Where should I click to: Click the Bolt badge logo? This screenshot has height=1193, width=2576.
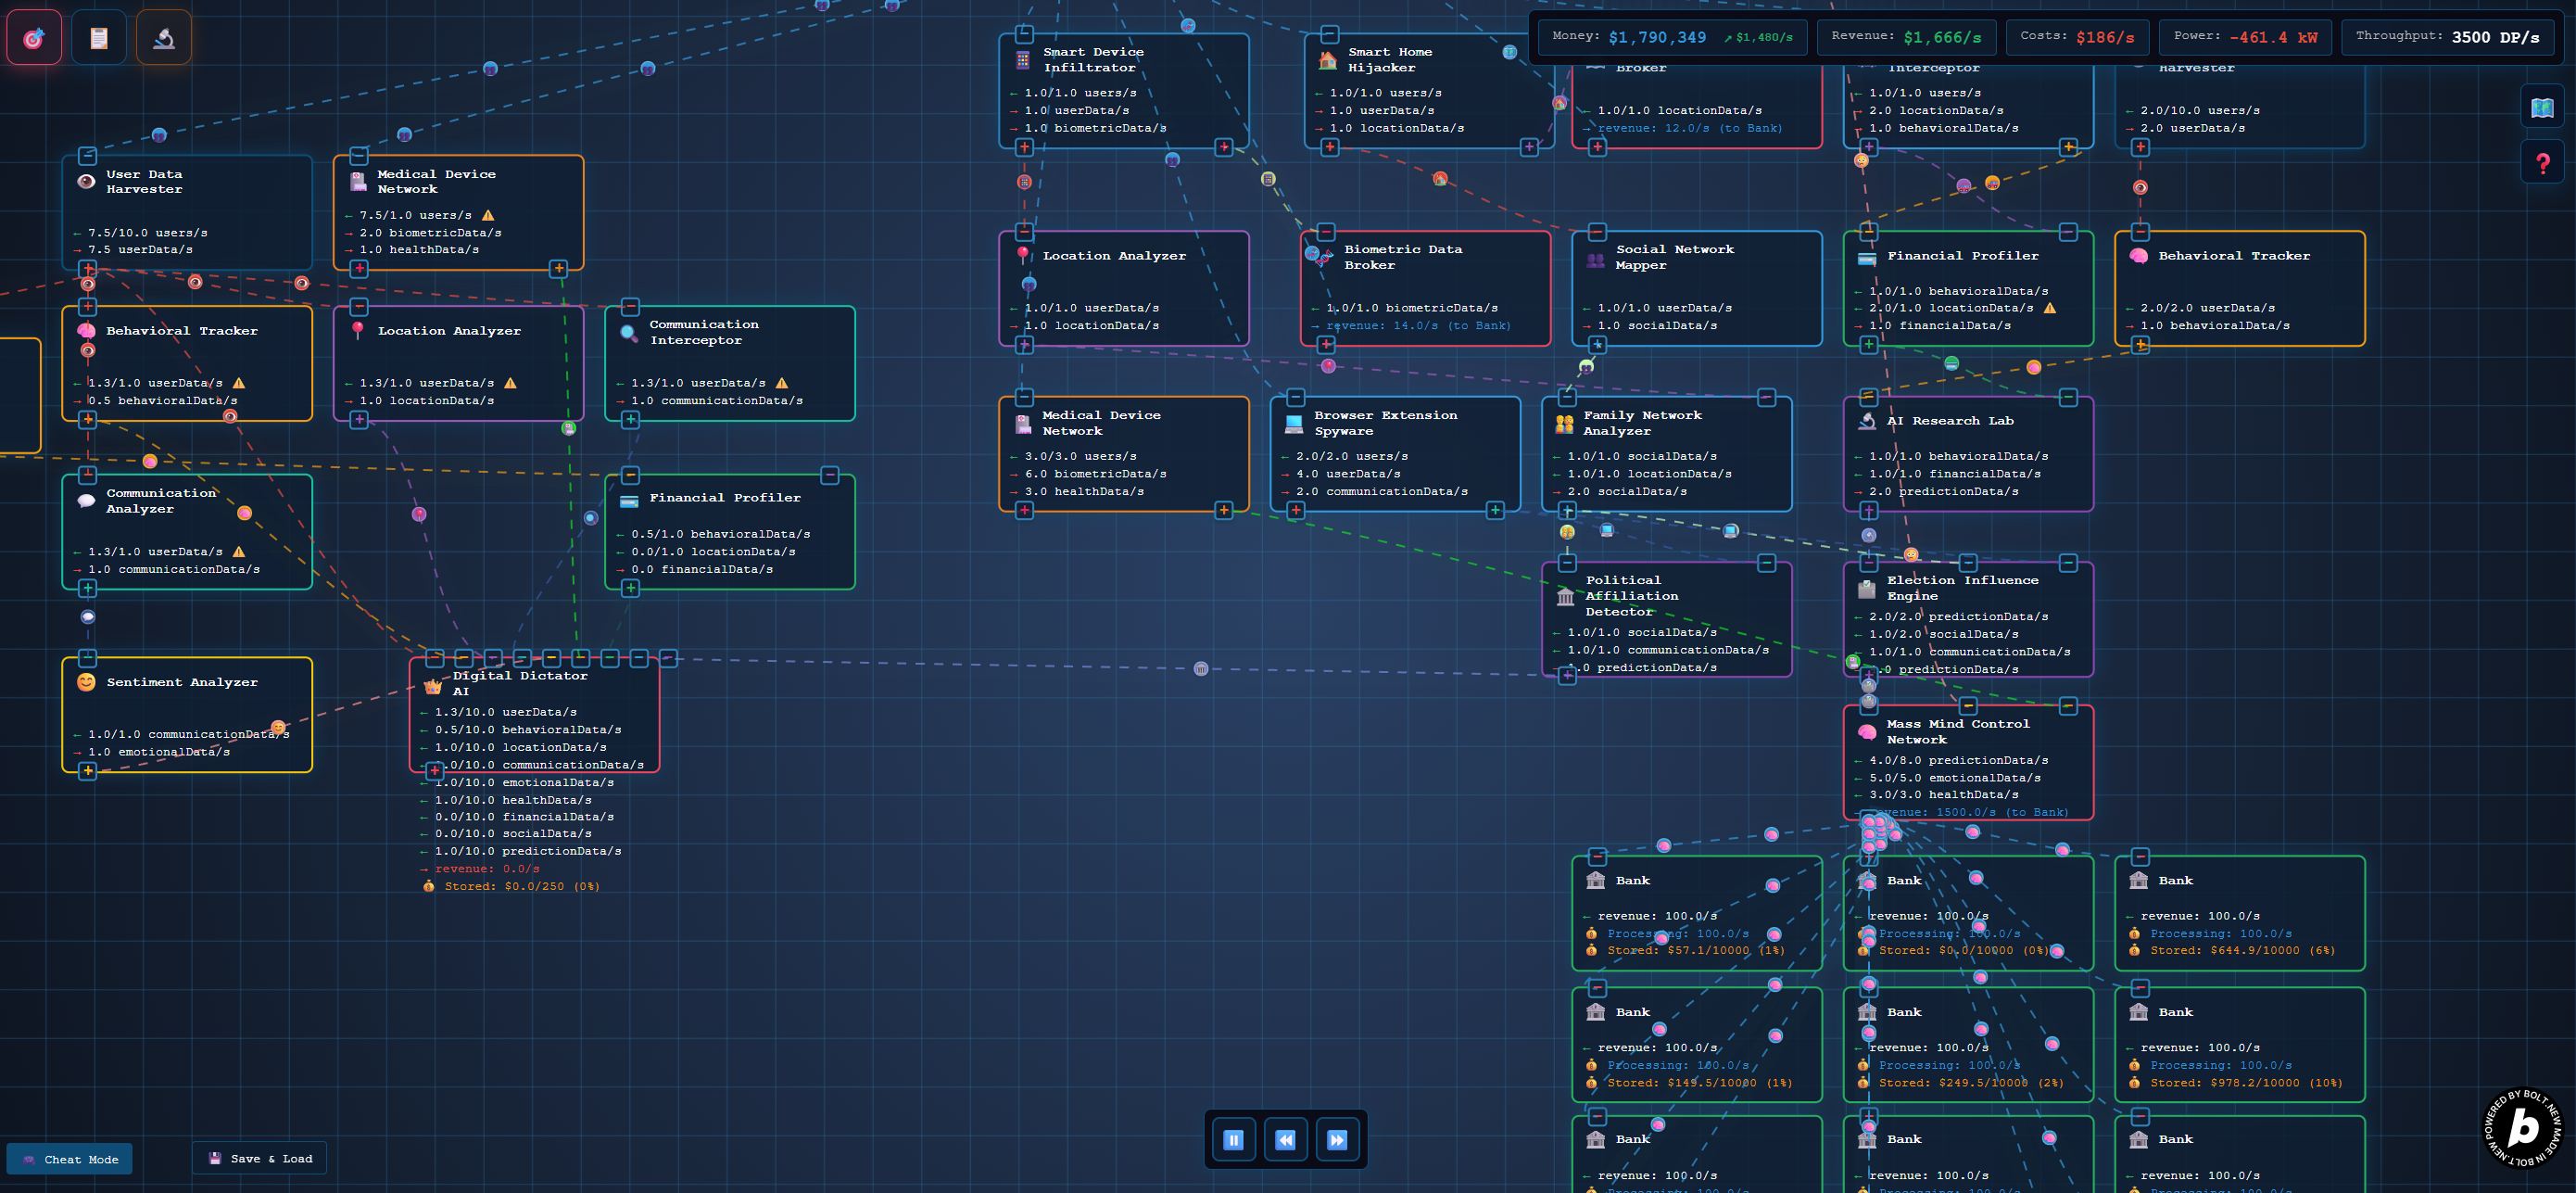(2521, 1128)
